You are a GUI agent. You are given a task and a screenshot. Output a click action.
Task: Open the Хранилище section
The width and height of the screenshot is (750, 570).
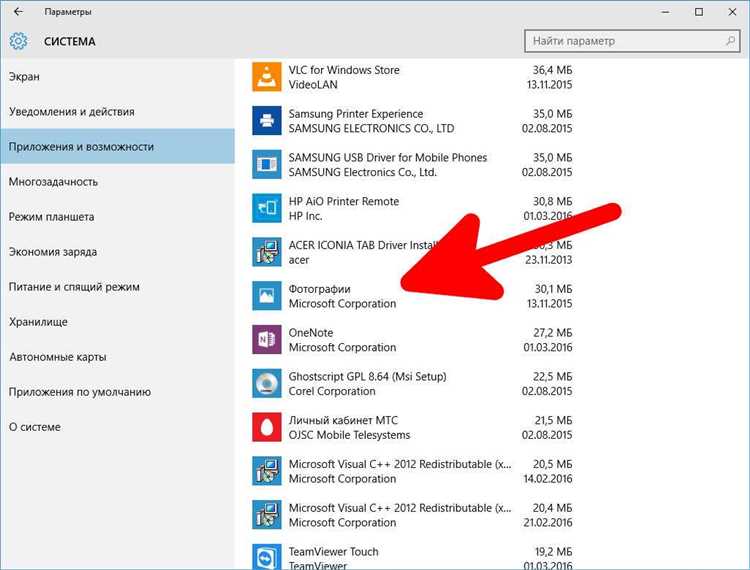117,322
